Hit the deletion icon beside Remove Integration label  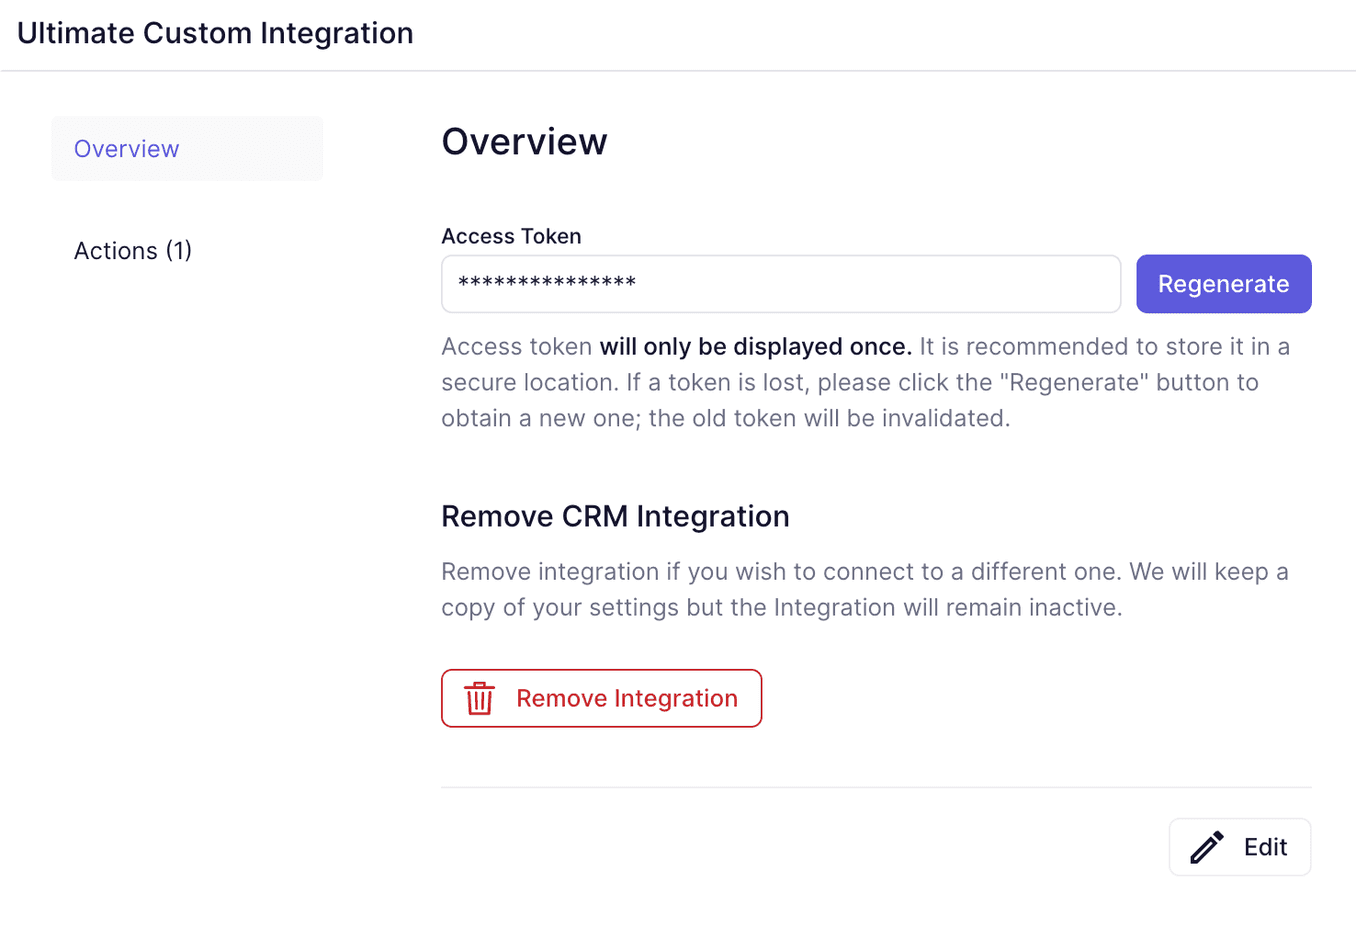(x=479, y=698)
